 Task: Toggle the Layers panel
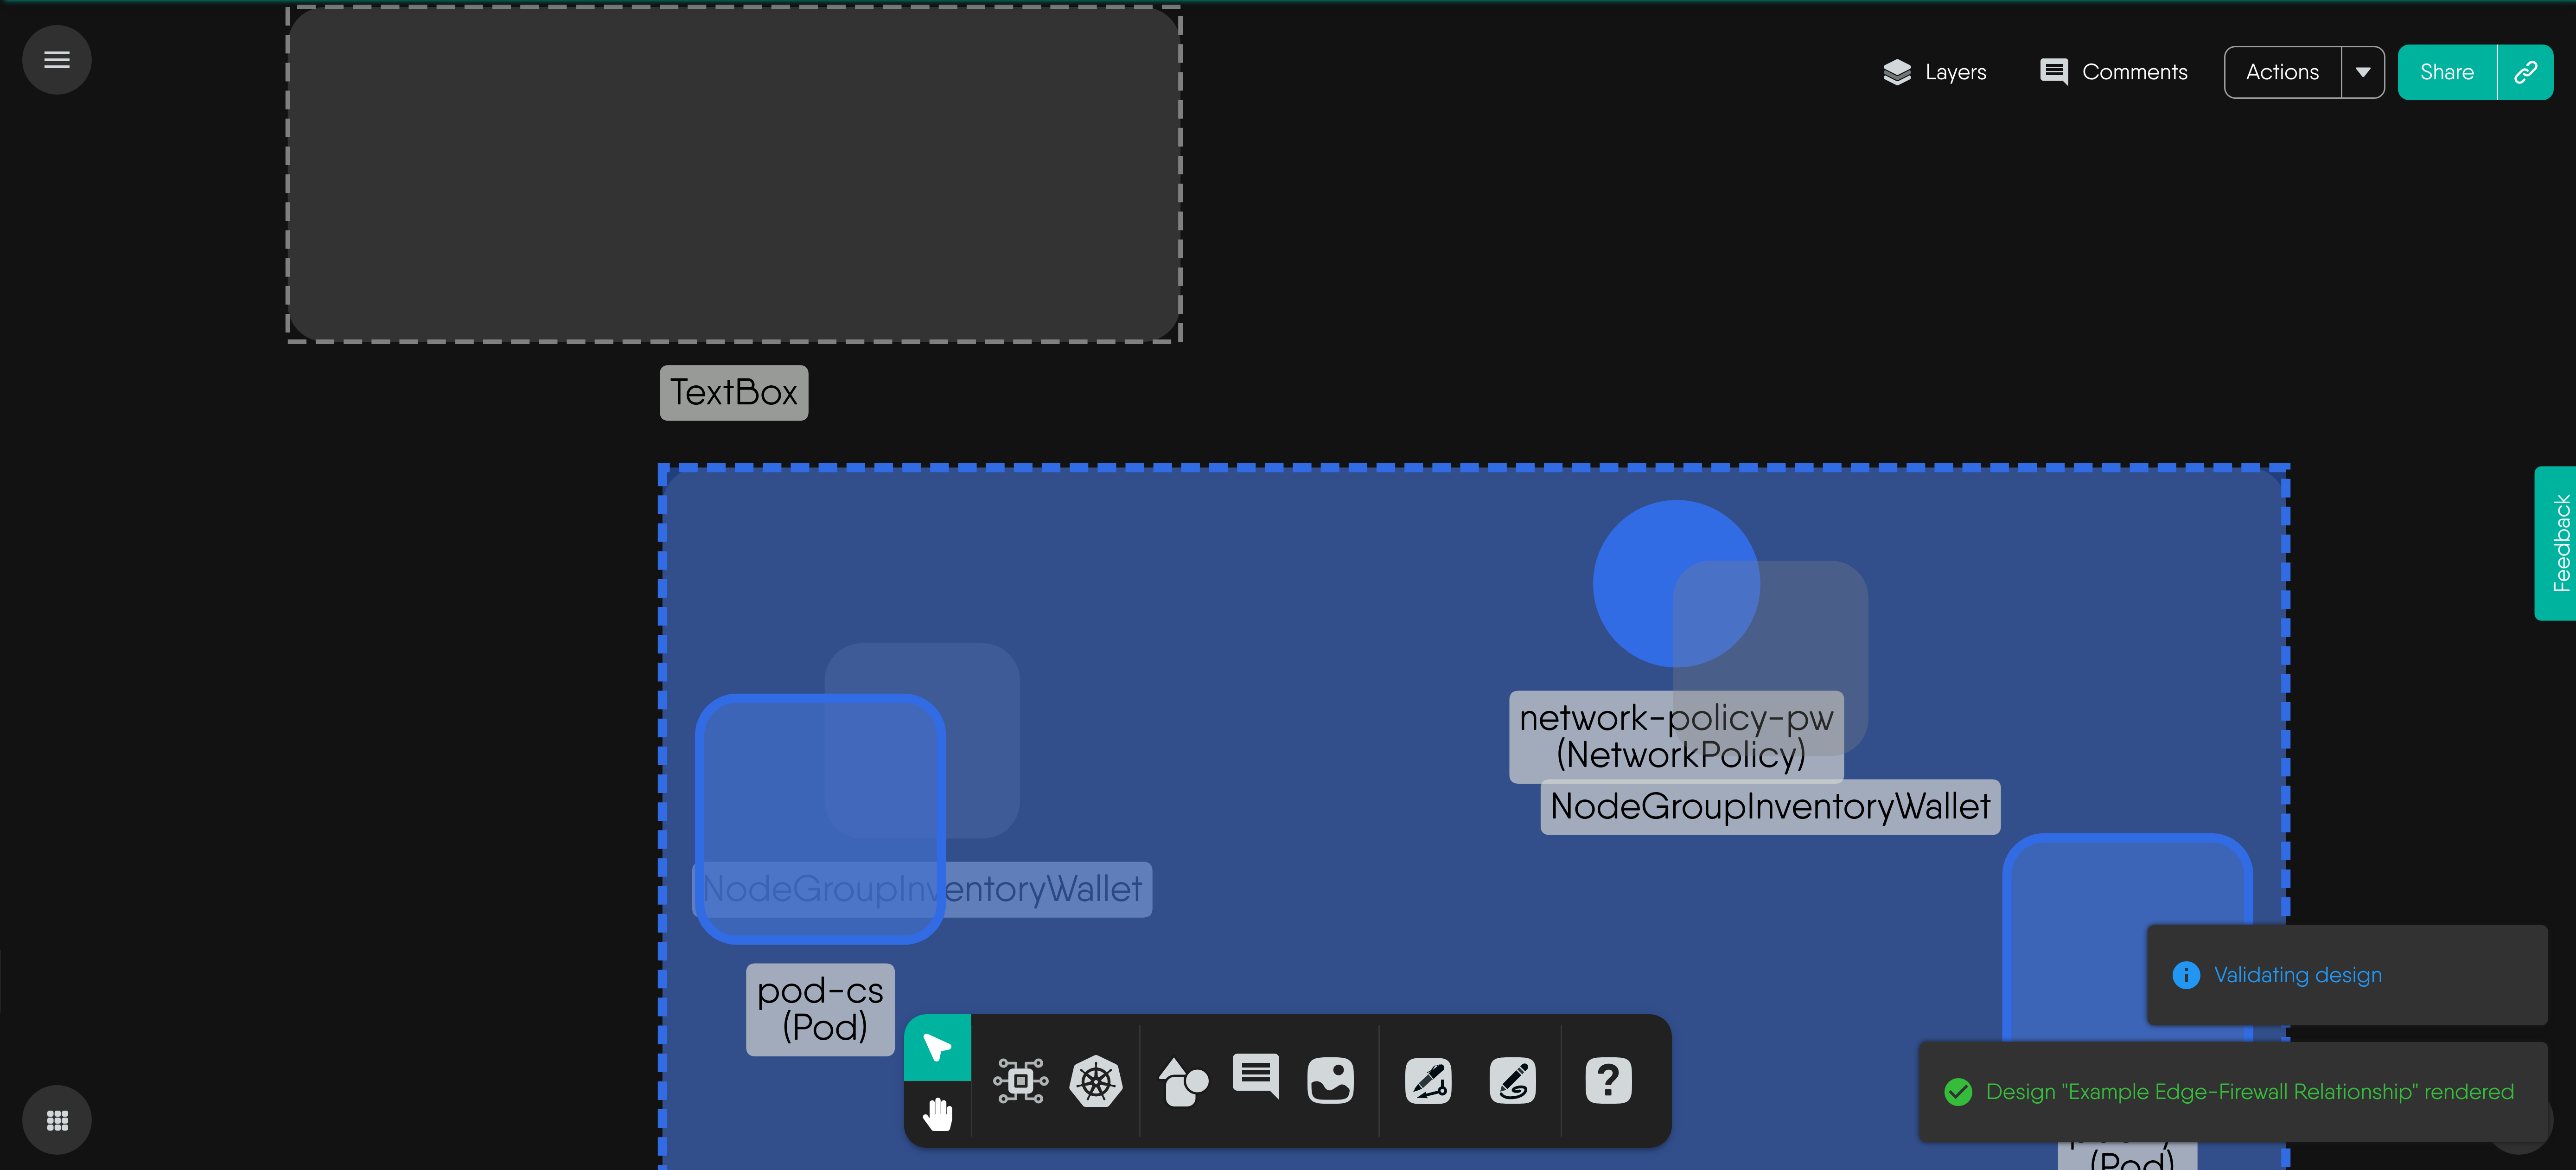1935,72
